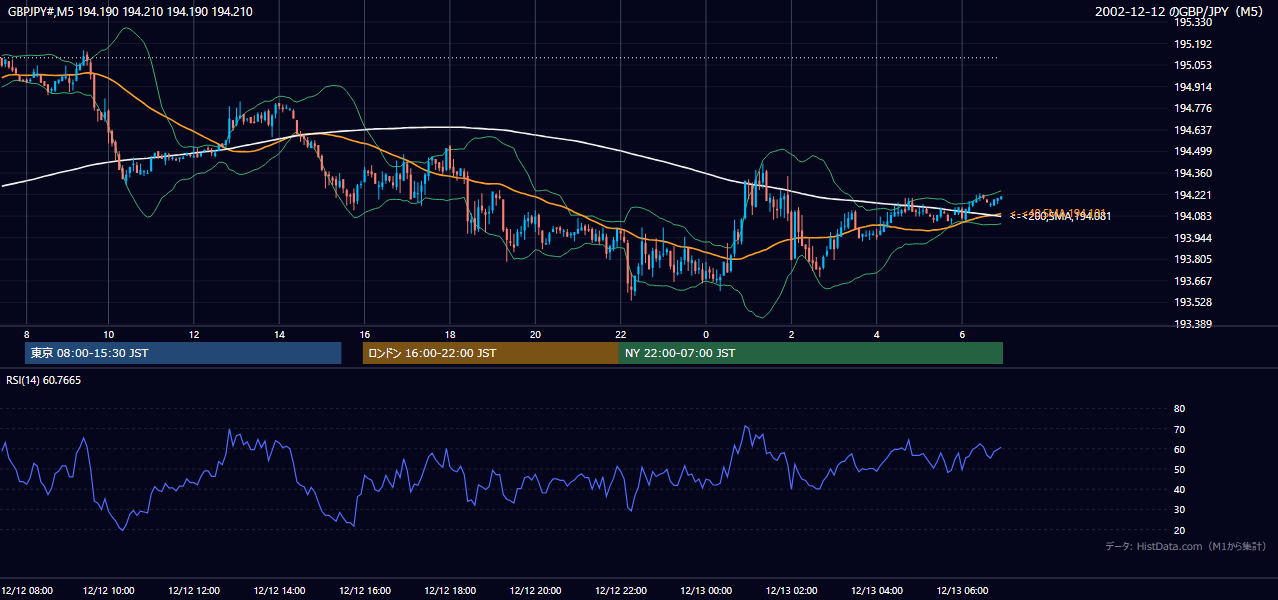This screenshot has height=600, width=1278.
Task: Click hour tick '18' under price chart
Action: point(450,335)
